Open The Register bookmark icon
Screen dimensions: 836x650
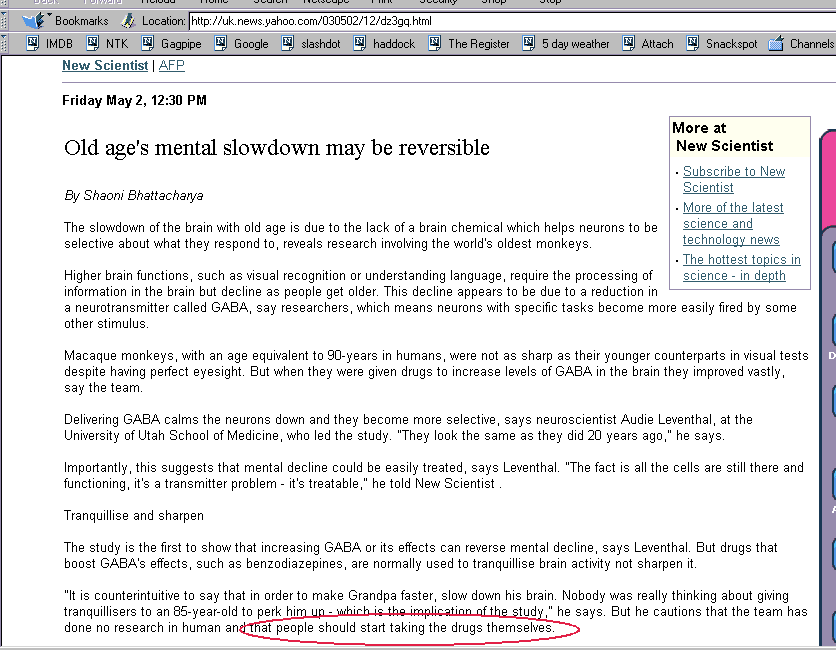[435, 43]
